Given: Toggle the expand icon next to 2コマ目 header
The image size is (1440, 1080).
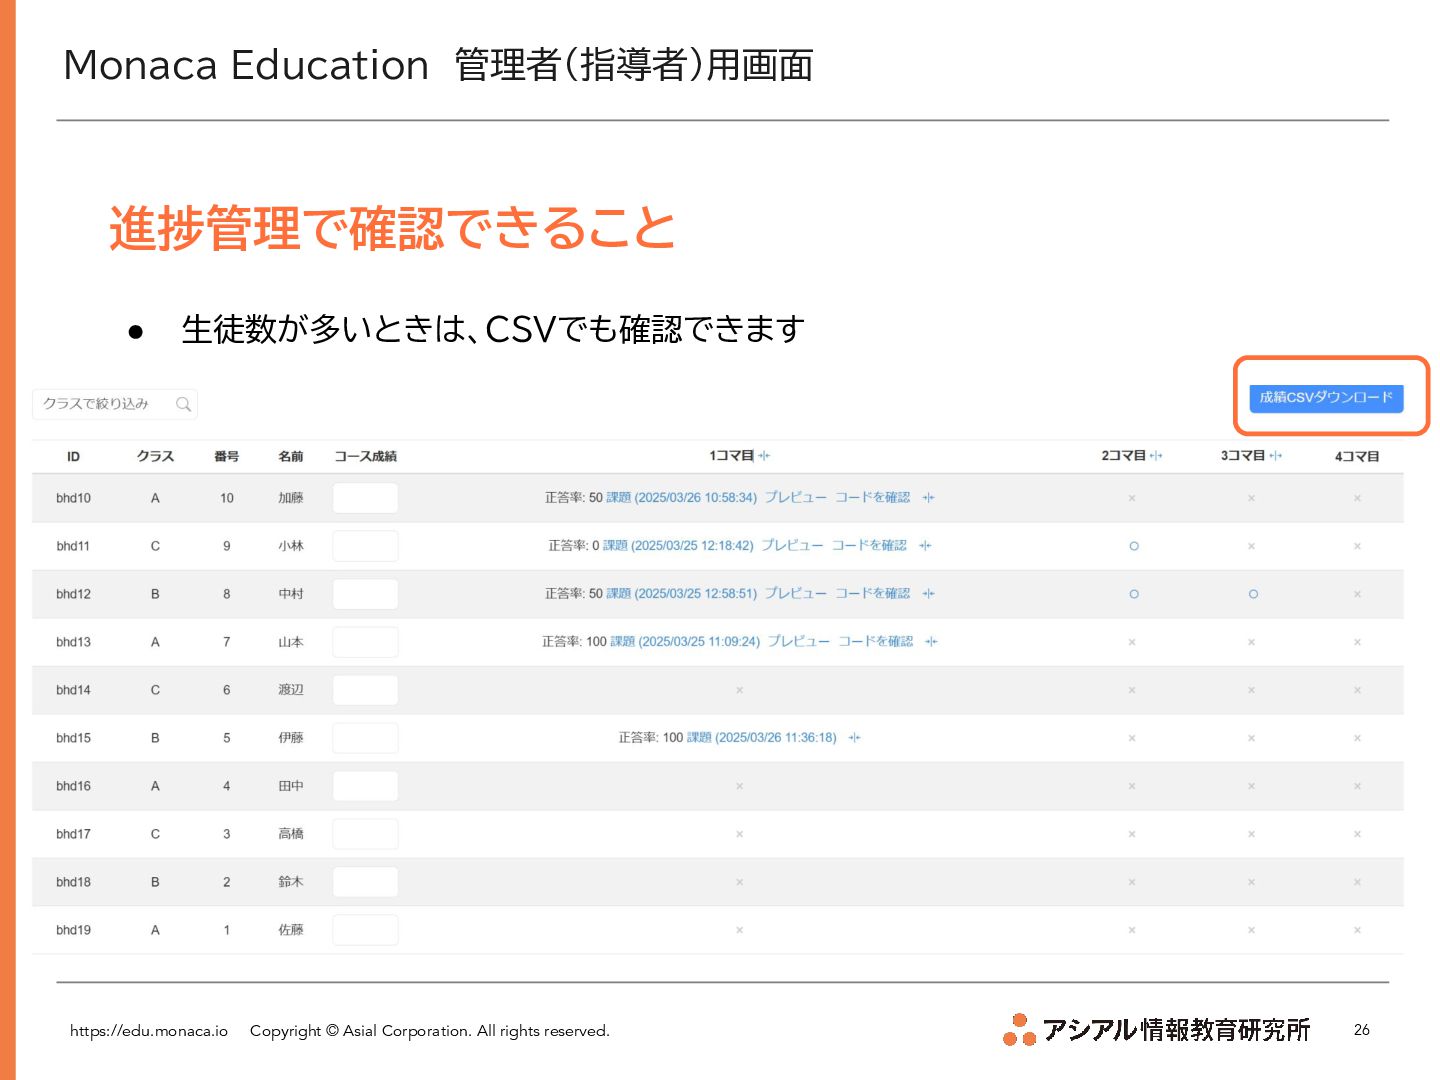Looking at the screenshot, I should (1157, 456).
